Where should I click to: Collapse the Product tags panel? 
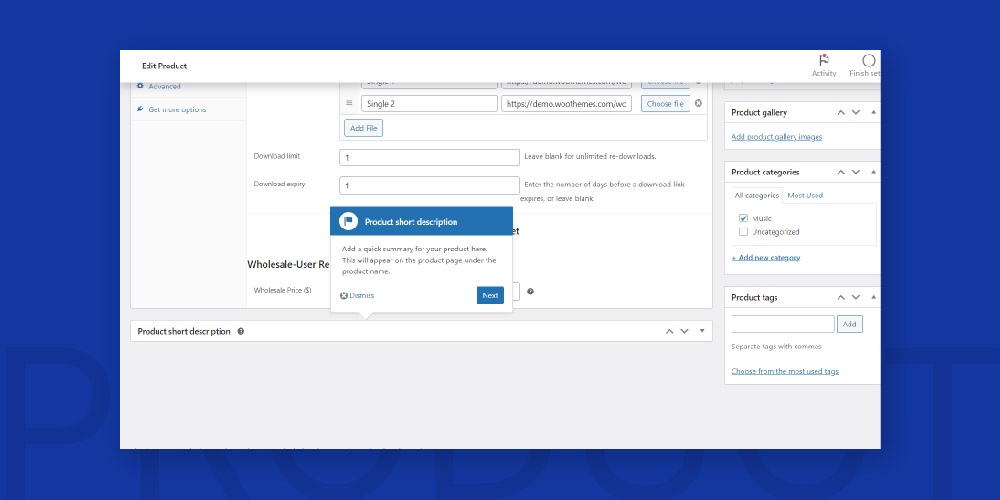tap(873, 297)
